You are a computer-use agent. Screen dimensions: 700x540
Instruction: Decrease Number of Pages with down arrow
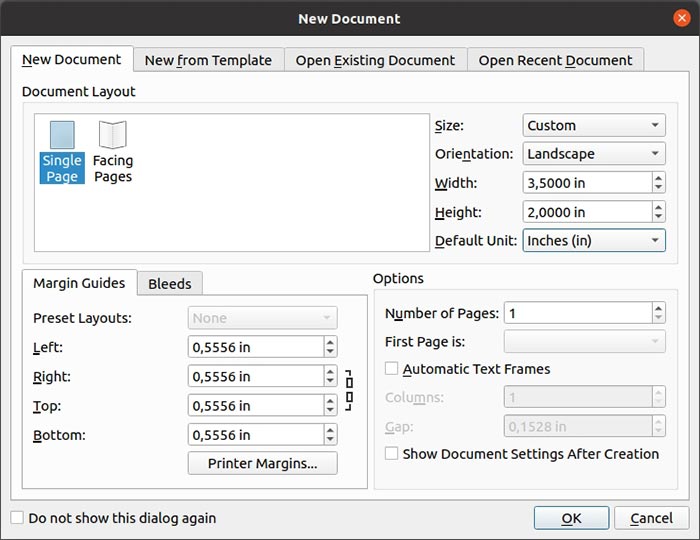(658, 317)
